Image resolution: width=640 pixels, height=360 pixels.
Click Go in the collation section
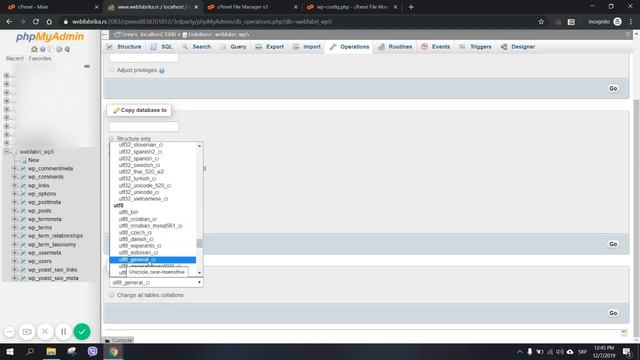[x=613, y=313]
